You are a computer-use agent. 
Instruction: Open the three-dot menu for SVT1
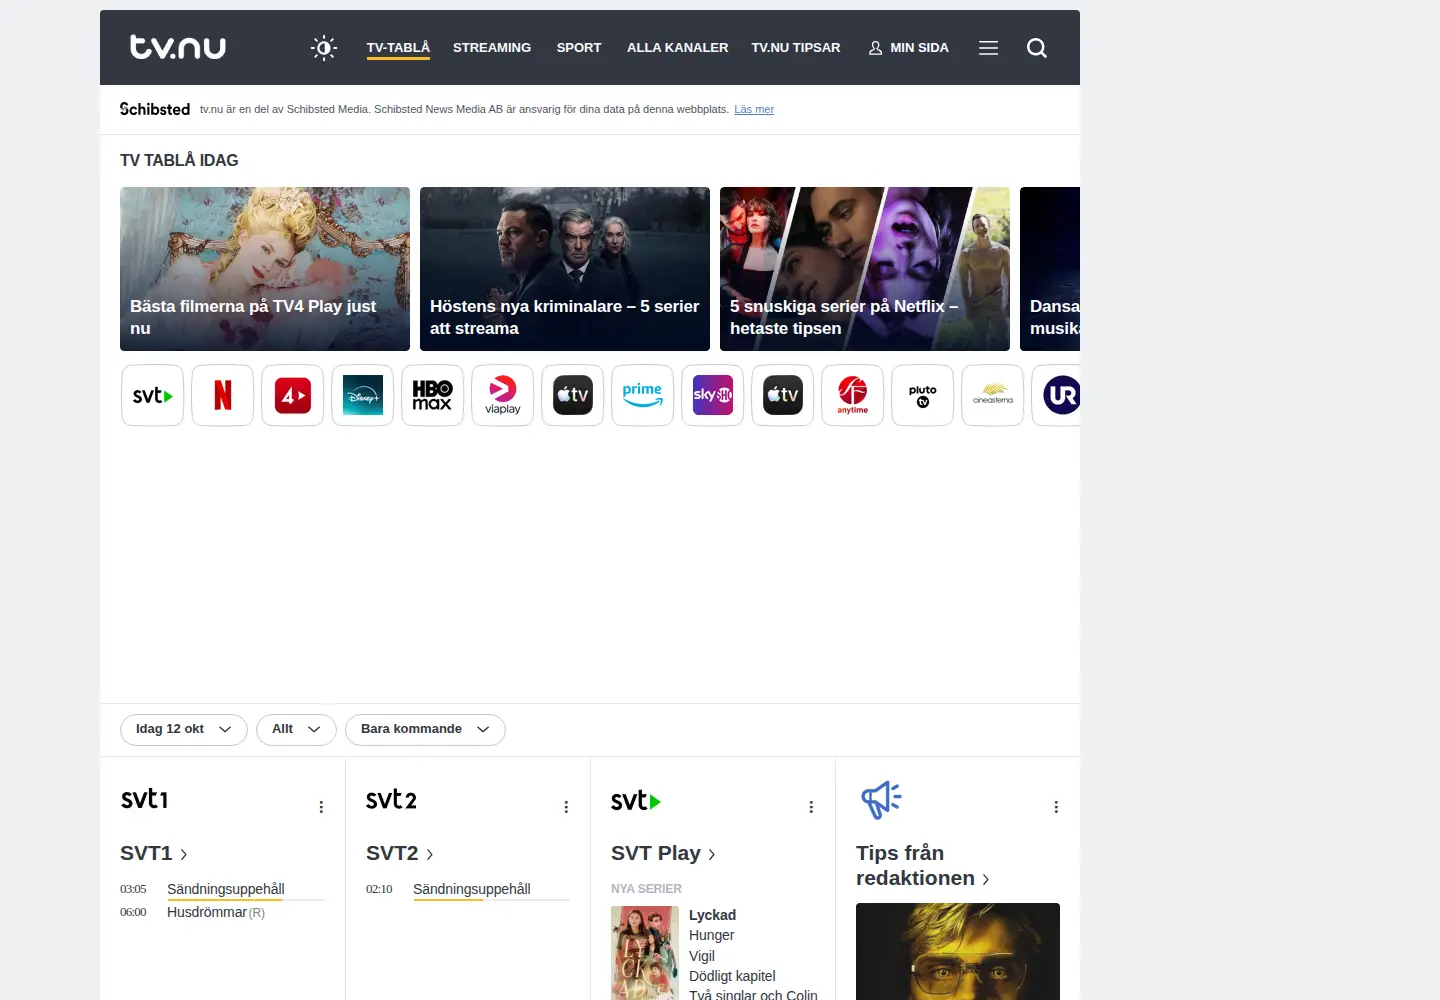tap(321, 807)
